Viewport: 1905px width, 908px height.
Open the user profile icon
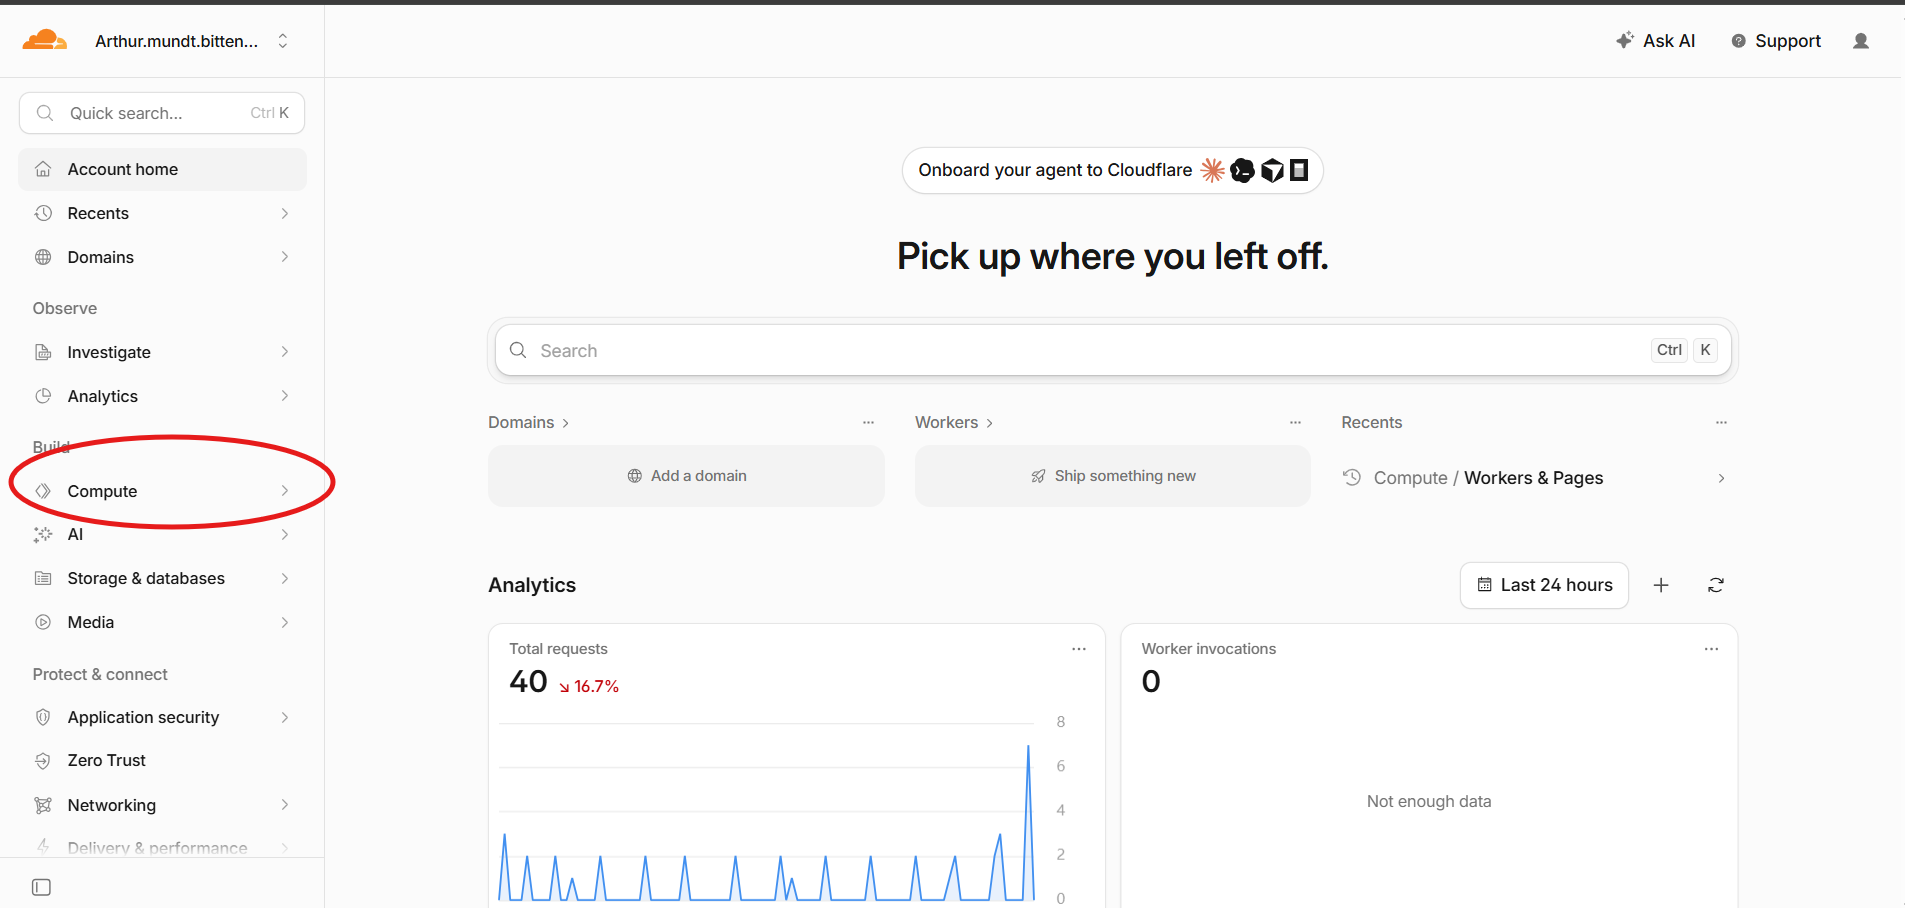[1861, 41]
